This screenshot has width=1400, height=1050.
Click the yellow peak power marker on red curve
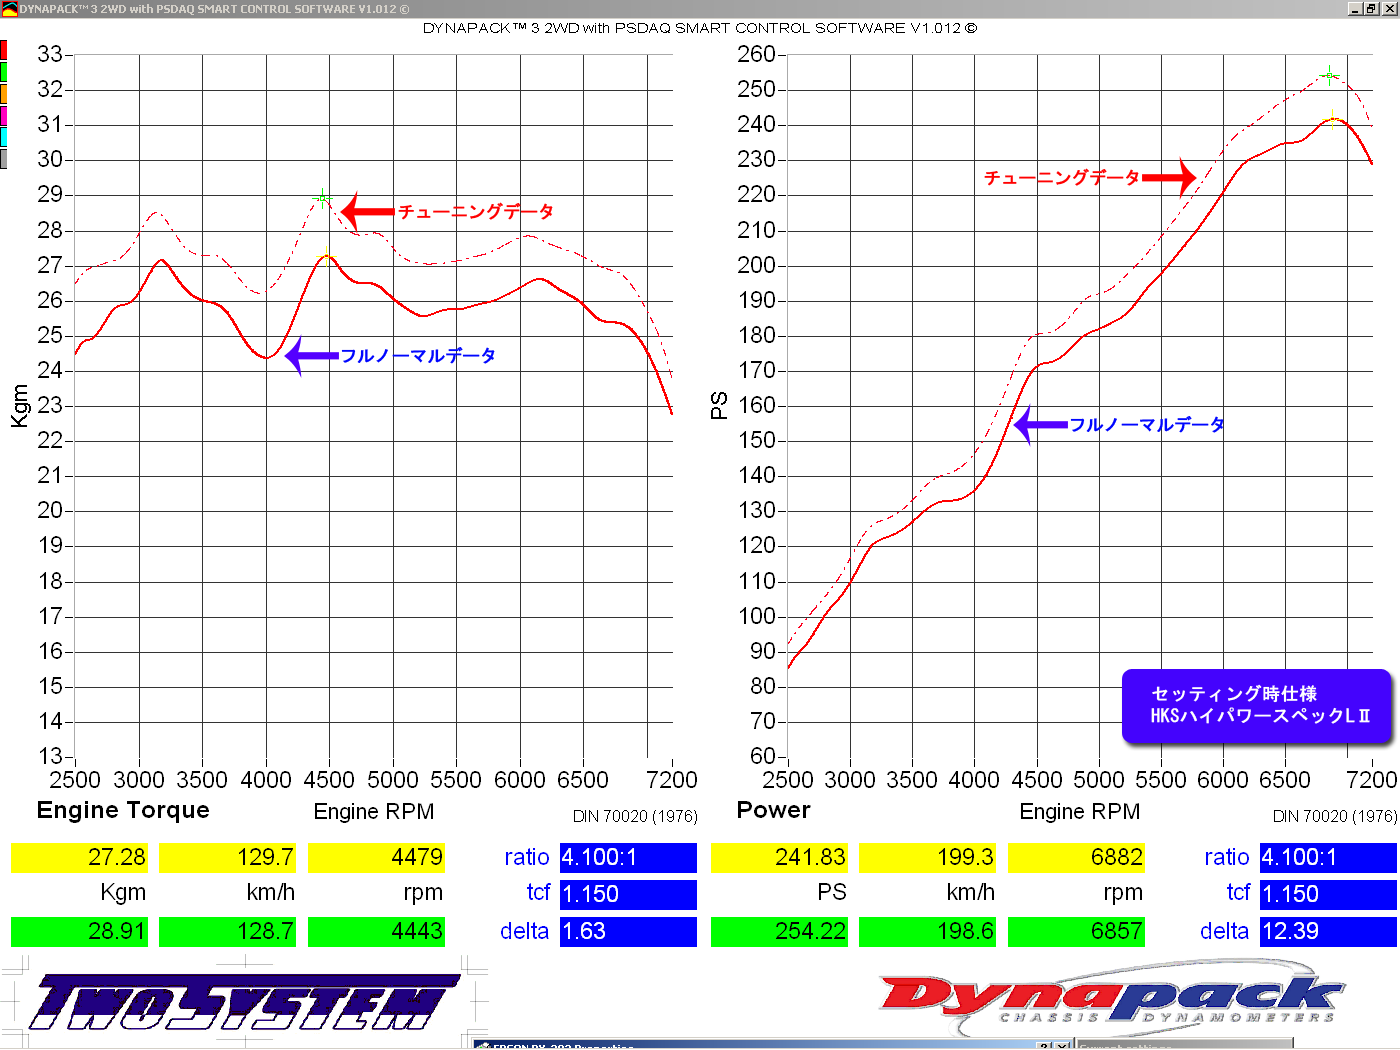[x=1332, y=120]
